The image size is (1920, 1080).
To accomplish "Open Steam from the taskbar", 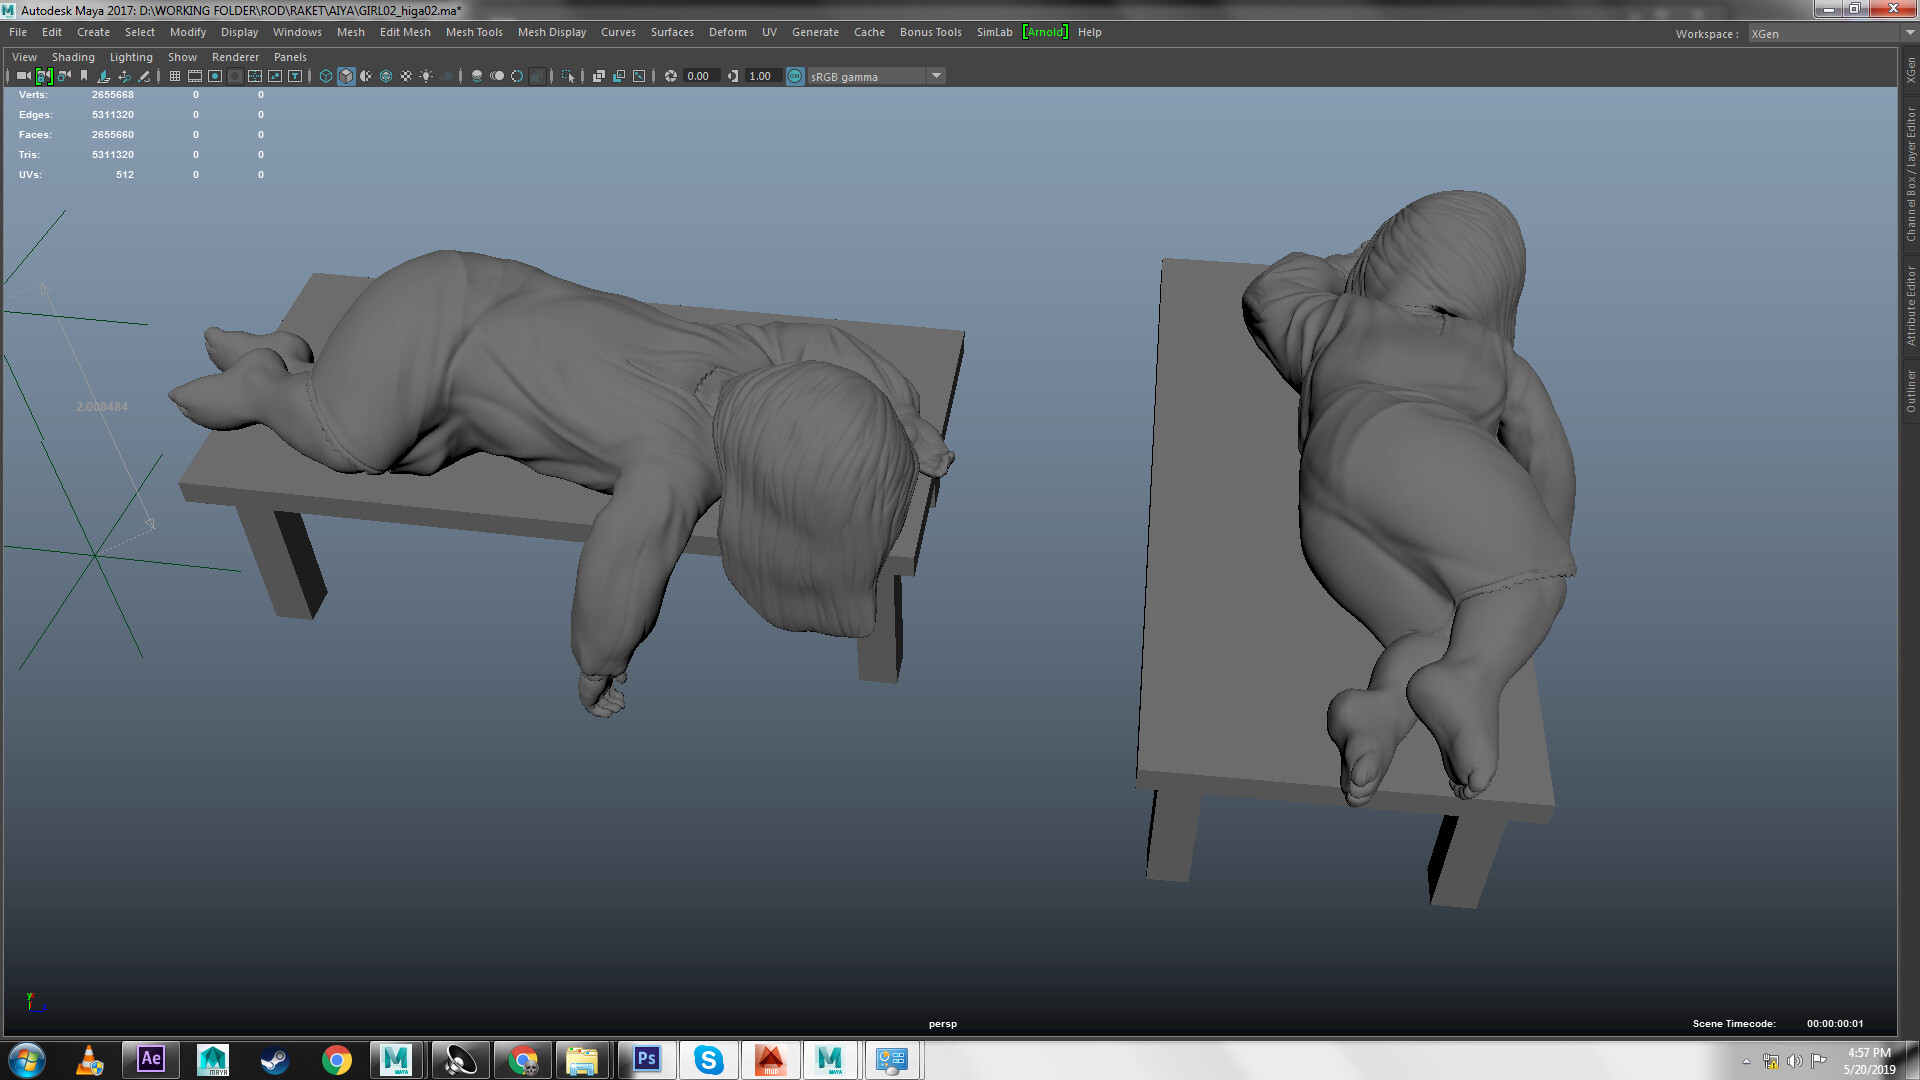I will pyautogui.click(x=275, y=1059).
